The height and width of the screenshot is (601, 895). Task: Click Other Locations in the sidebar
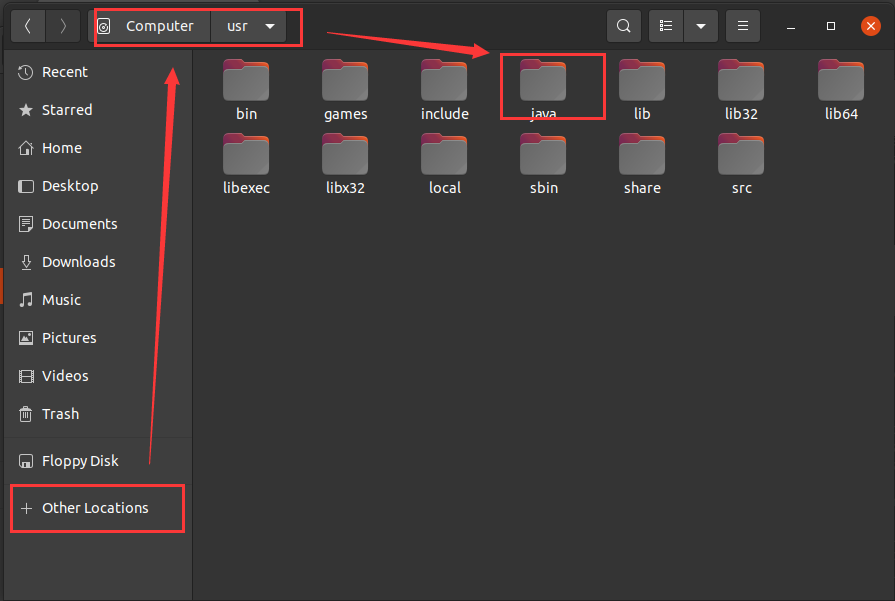click(98, 508)
